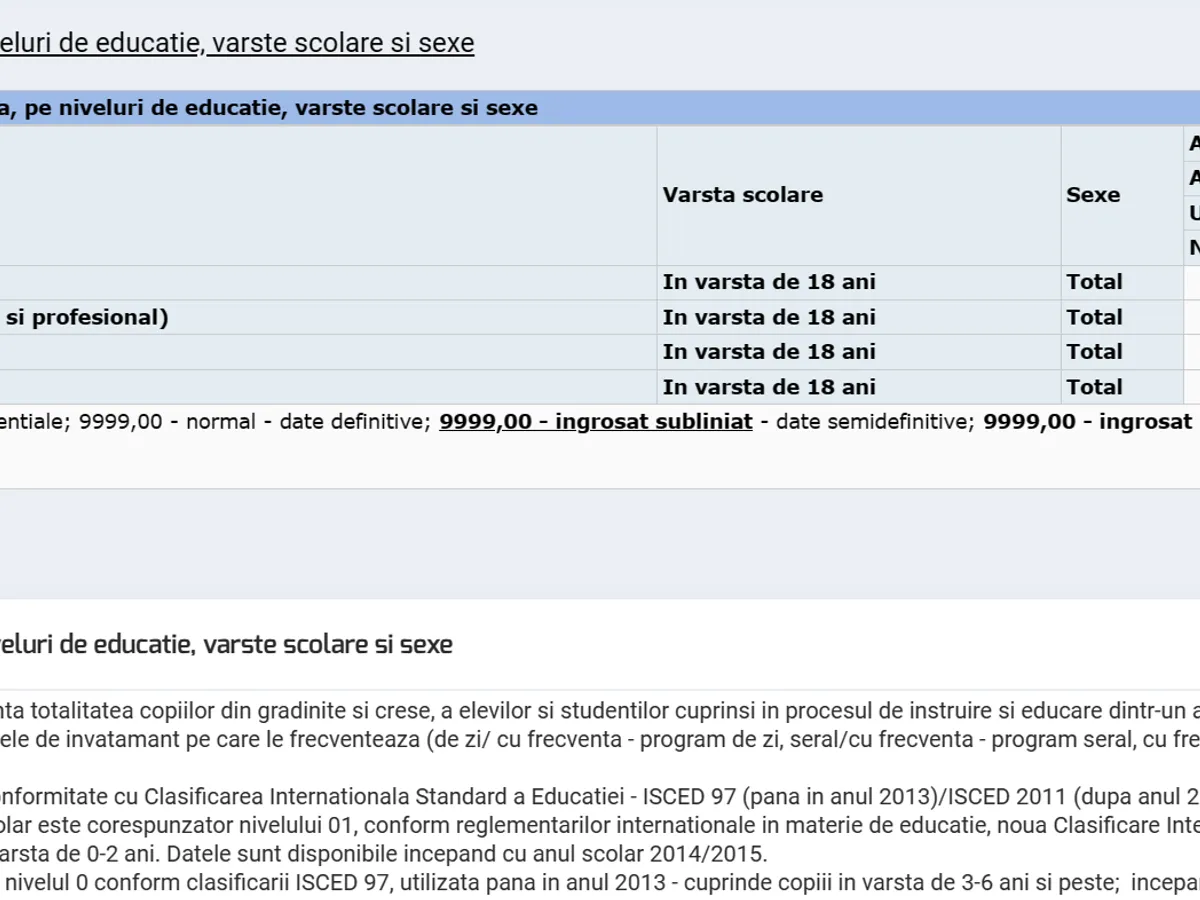The width and height of the screenshot is (1200, 900).
Task: Open the underlined page title link at top
Action: point(236,43)
